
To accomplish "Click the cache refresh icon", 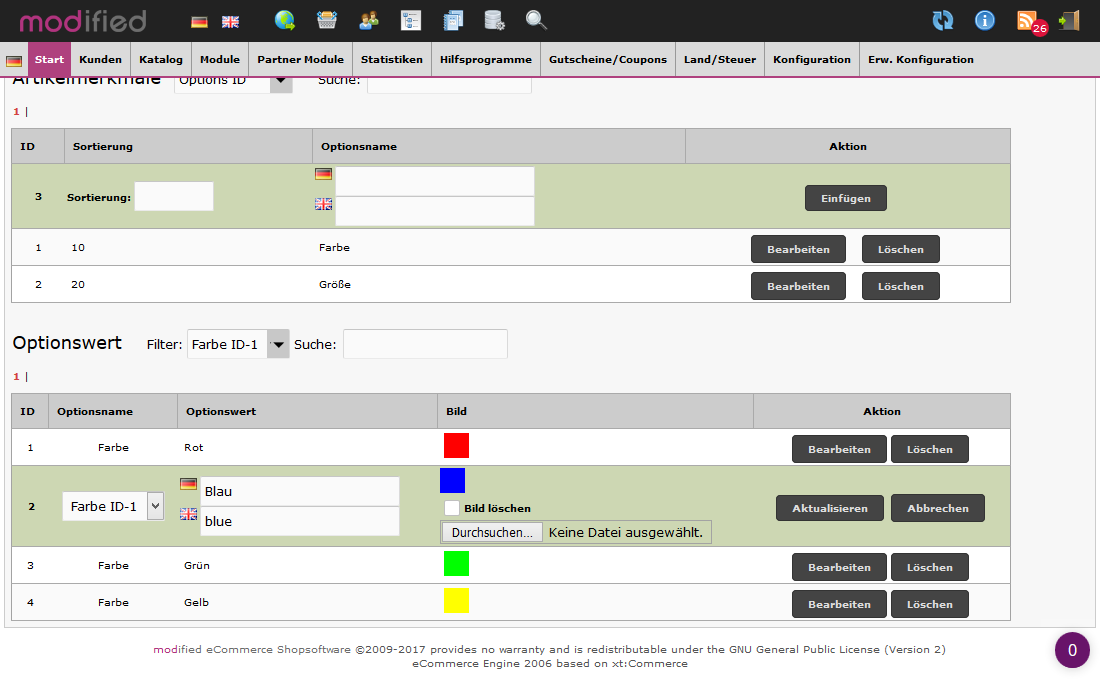I will (943, 20).
